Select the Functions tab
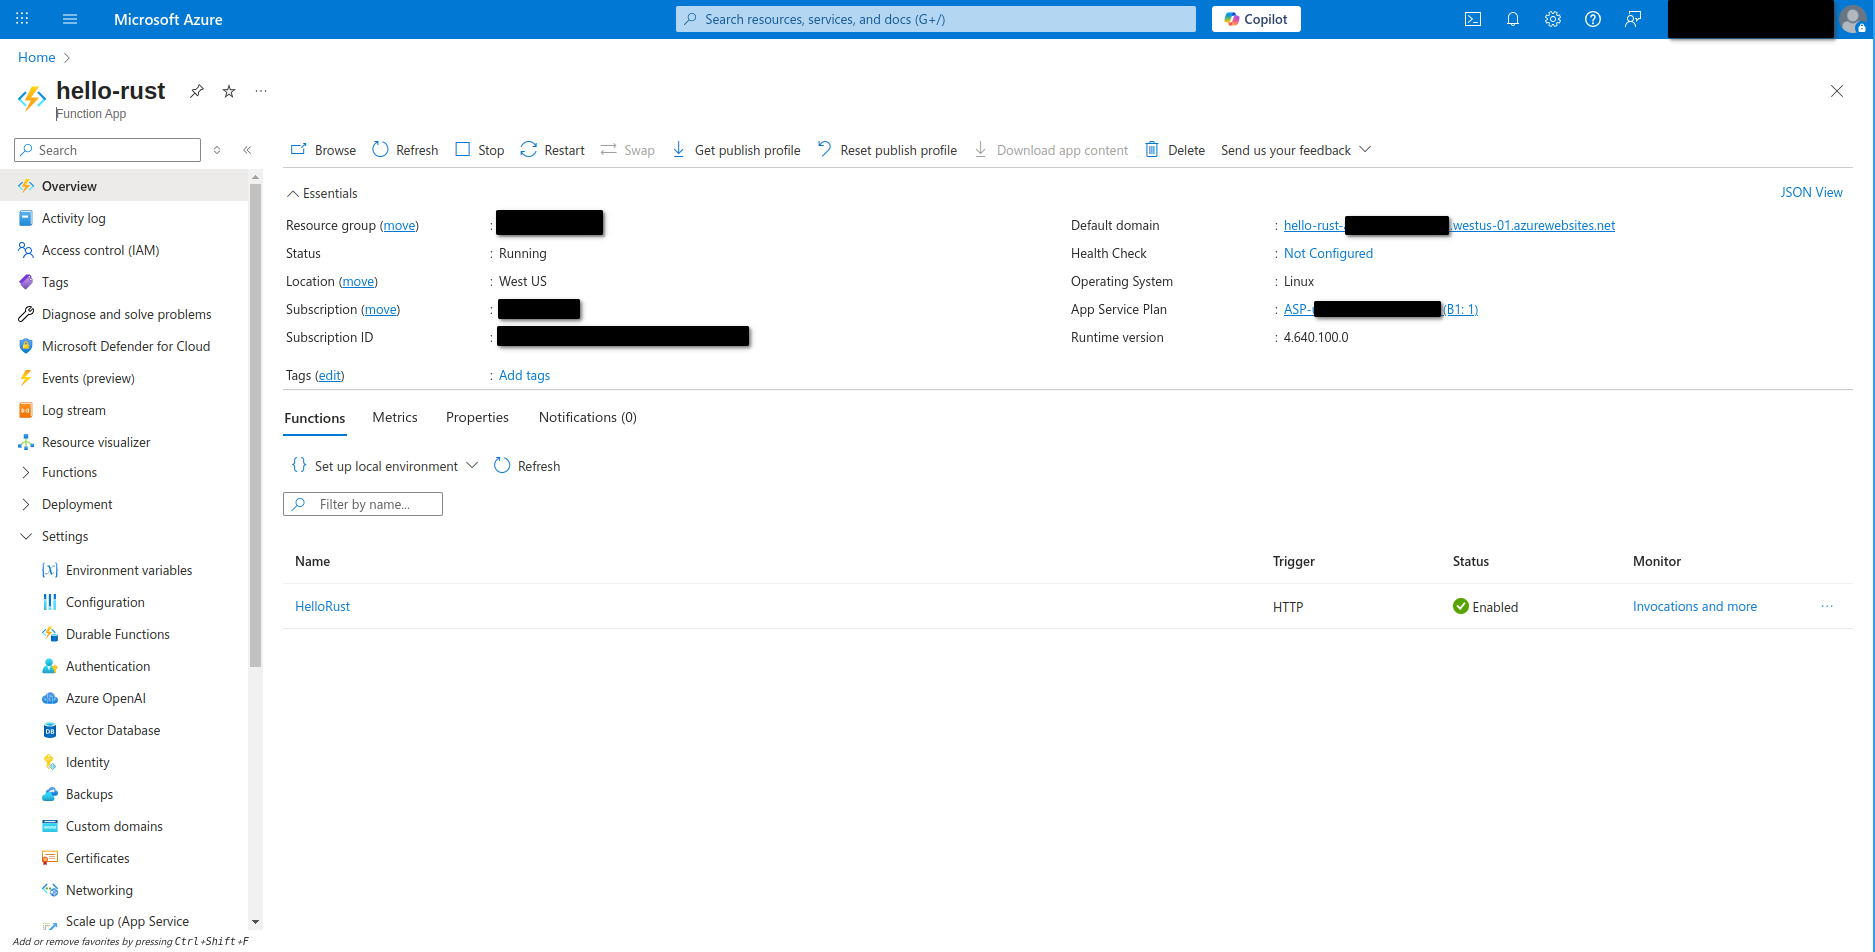Image resolution: width=1875 pixels, height=952 pixels. coord(315,419)
